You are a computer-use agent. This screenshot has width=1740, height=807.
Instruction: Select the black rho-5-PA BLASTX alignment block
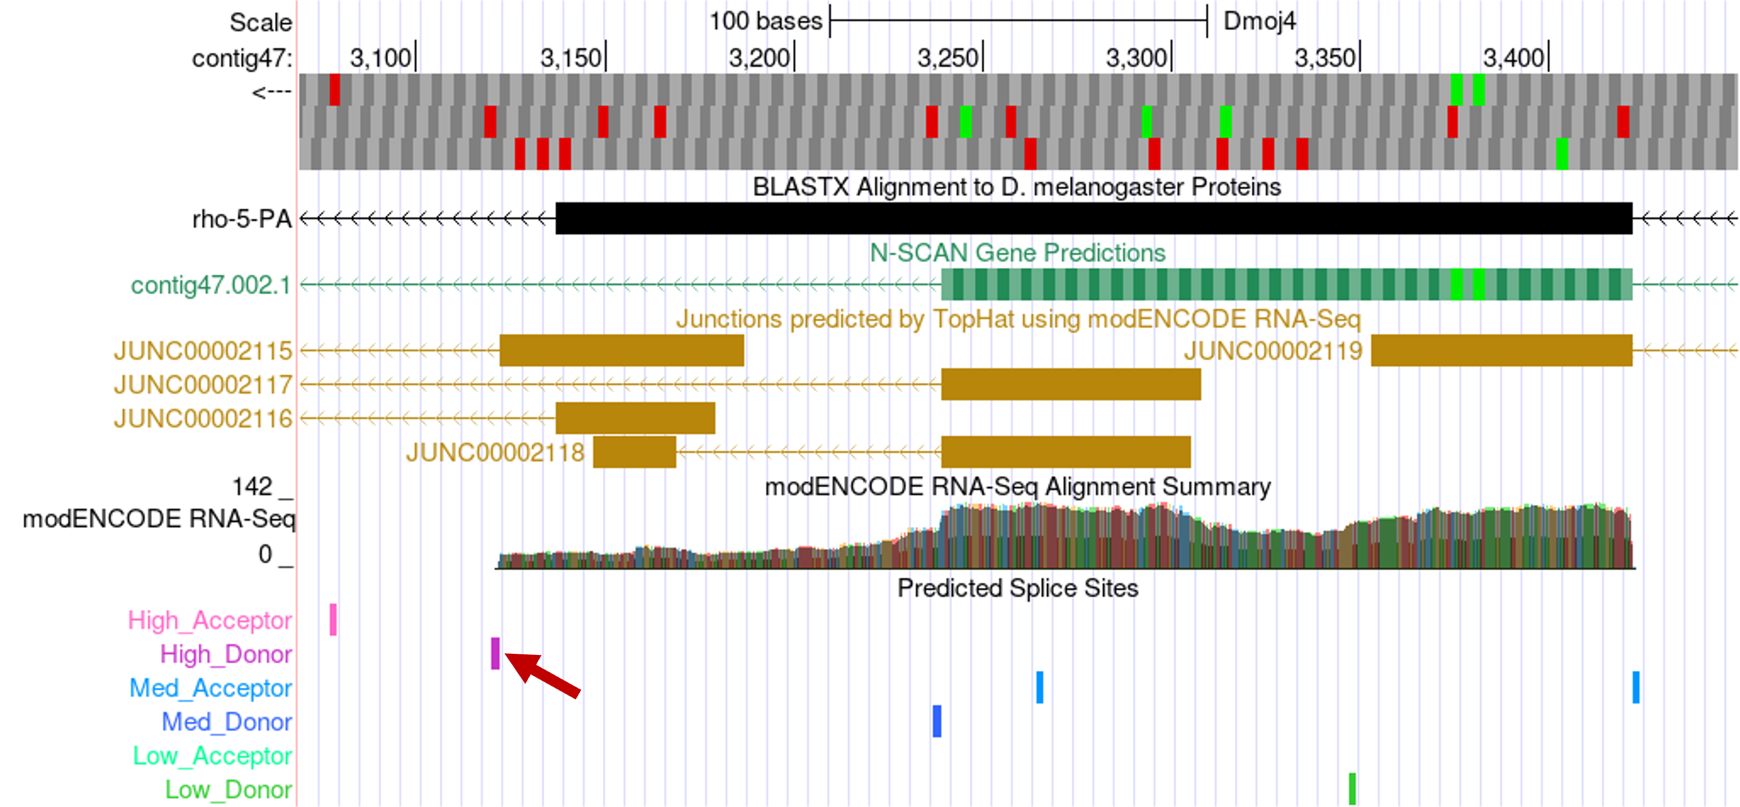1094,219
